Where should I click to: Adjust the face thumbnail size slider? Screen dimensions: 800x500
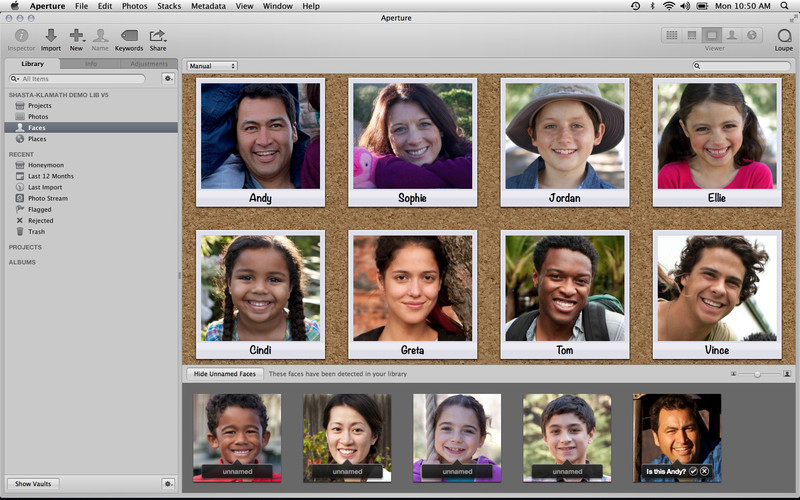click(757, 374)
